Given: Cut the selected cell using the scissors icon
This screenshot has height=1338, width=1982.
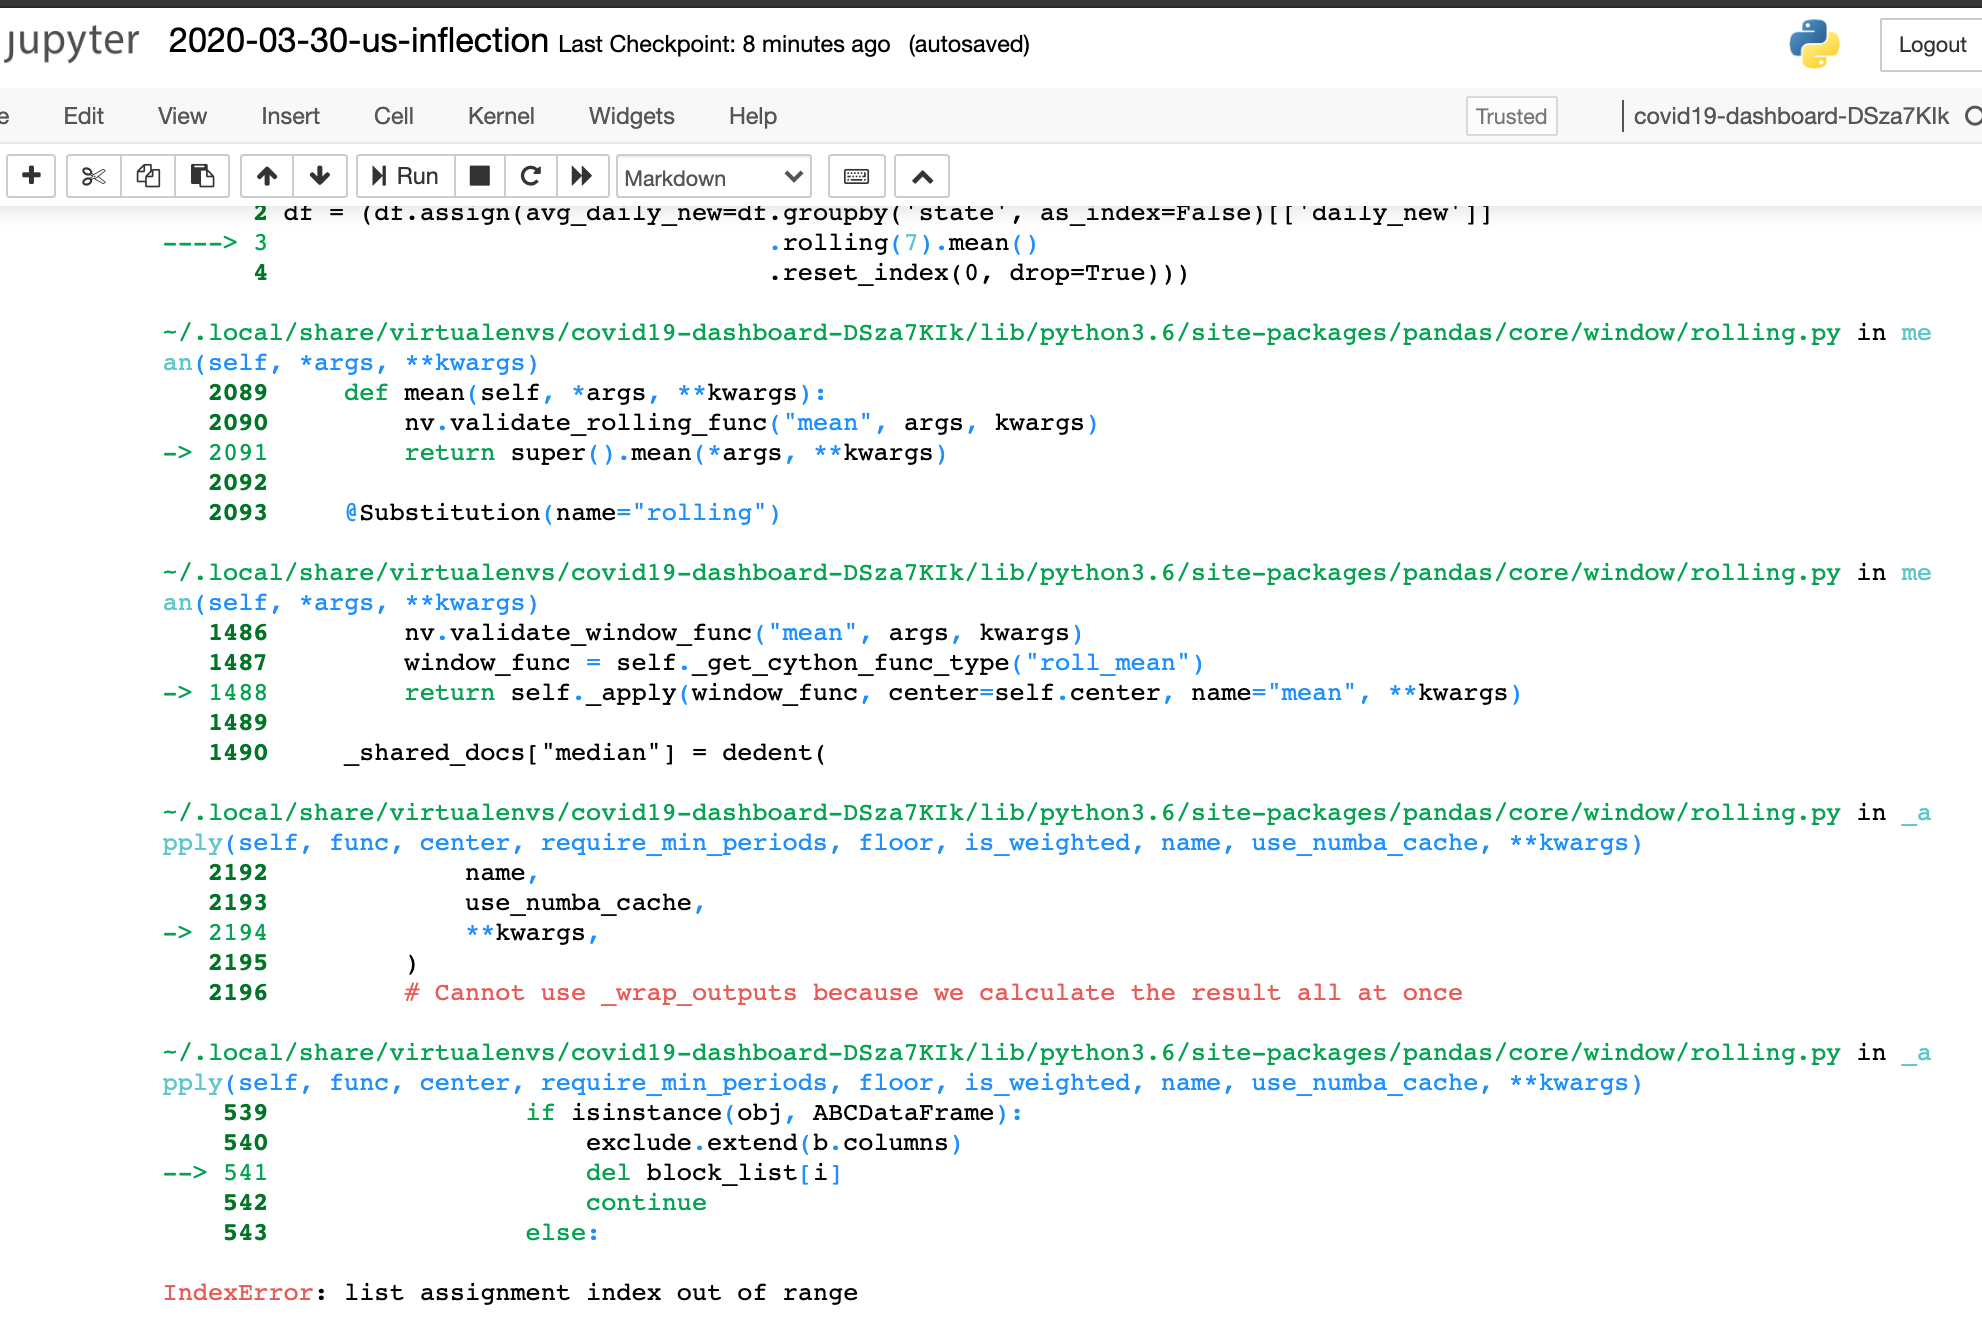Looking at the screenshot, I should pos(93,176).
